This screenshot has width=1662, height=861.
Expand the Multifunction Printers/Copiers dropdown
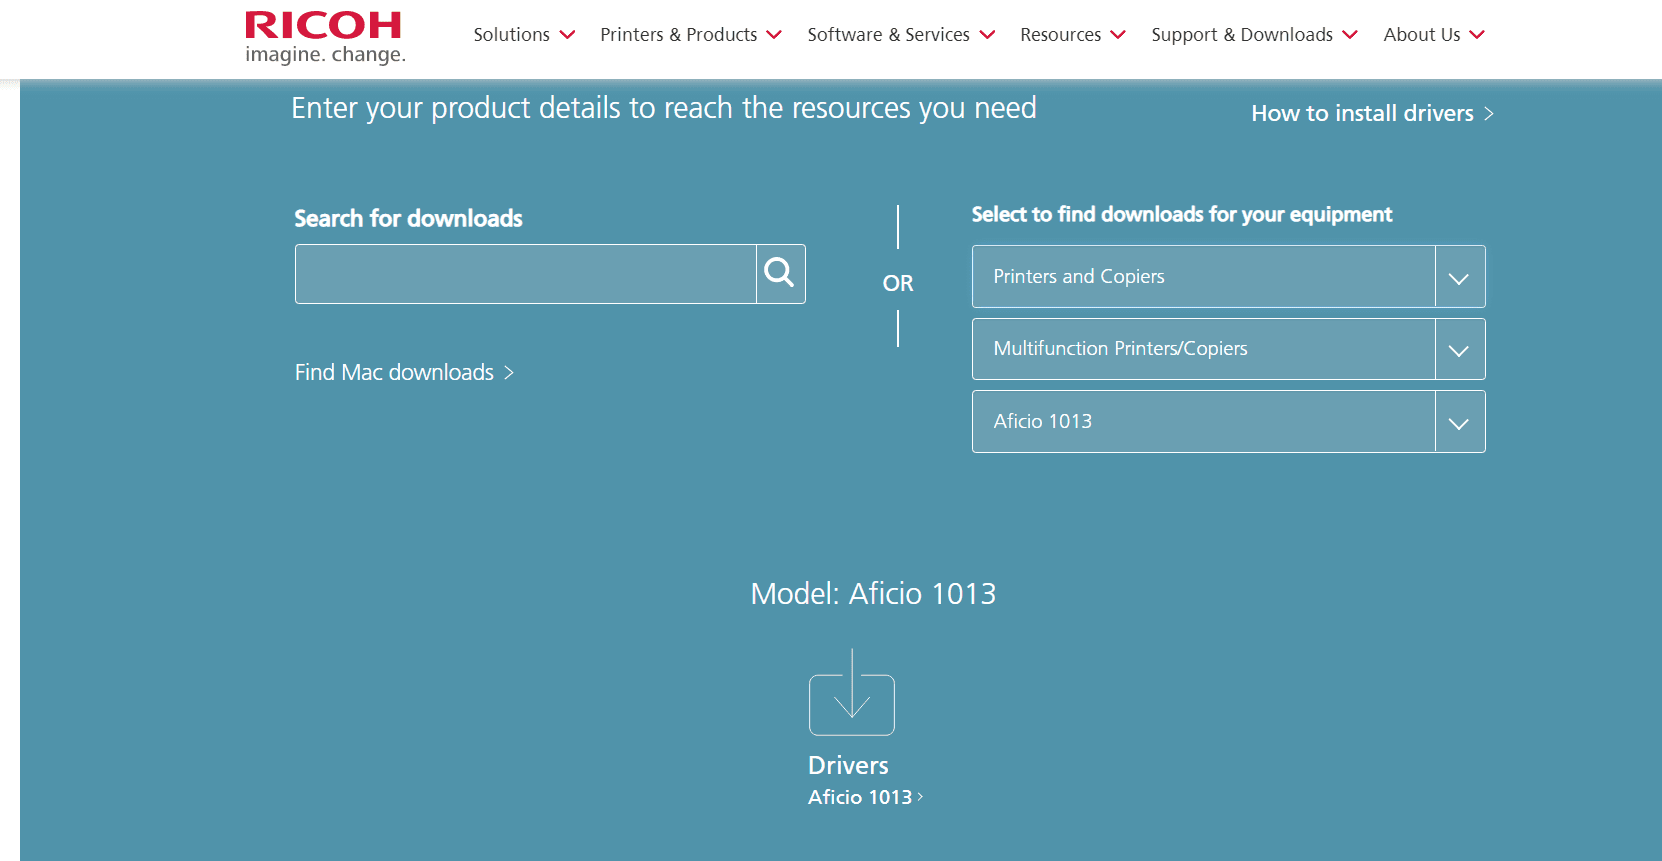(1228, 349)
